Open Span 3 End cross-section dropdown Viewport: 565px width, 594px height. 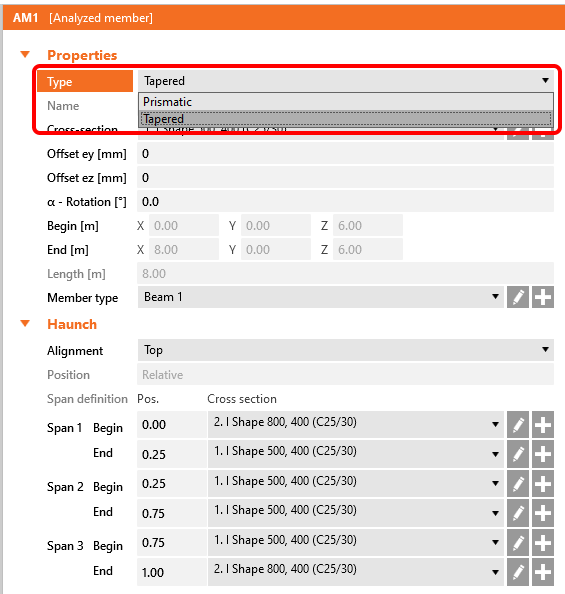[x=355, y=572]
